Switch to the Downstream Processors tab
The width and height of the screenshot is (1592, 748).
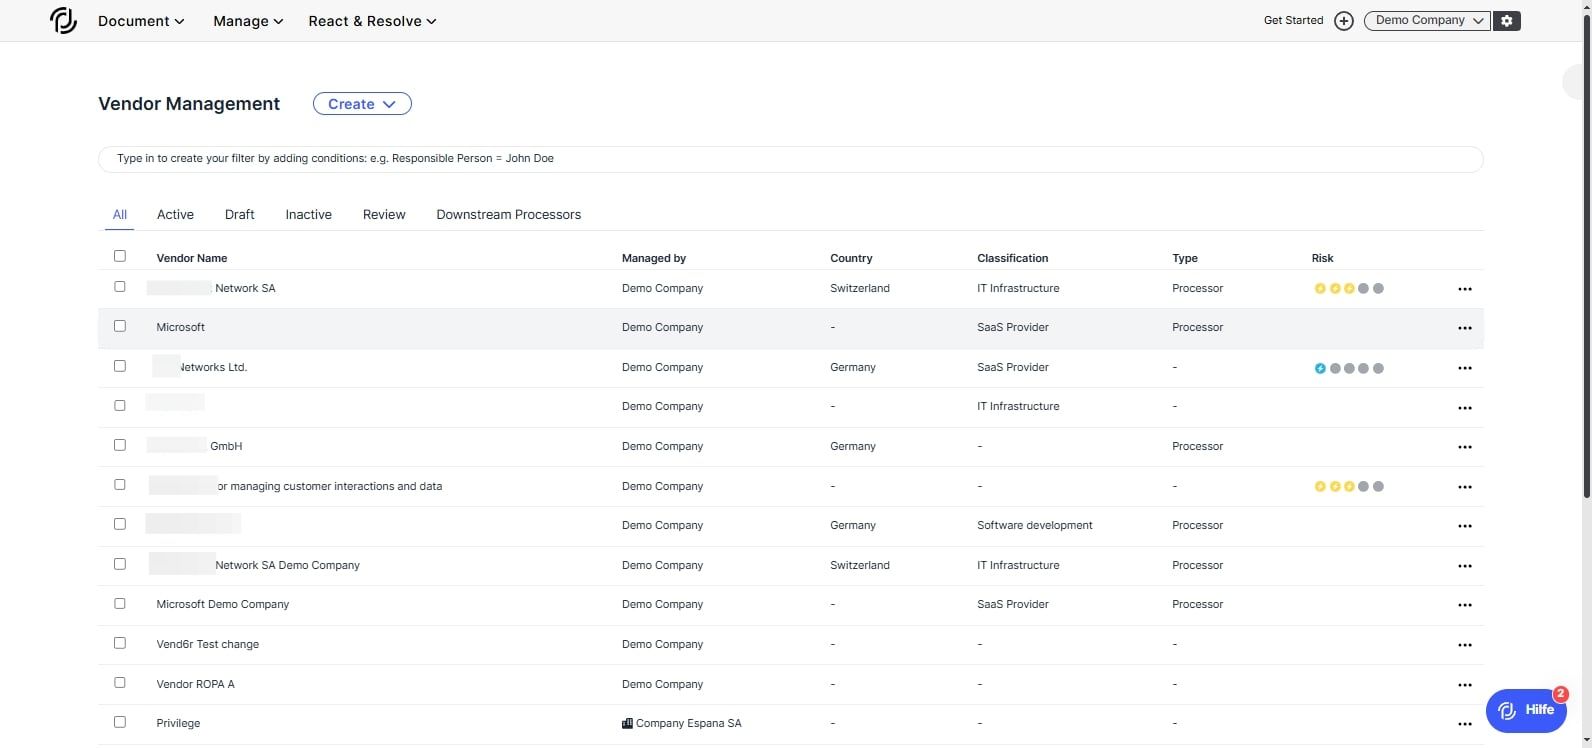pos(509,214)
